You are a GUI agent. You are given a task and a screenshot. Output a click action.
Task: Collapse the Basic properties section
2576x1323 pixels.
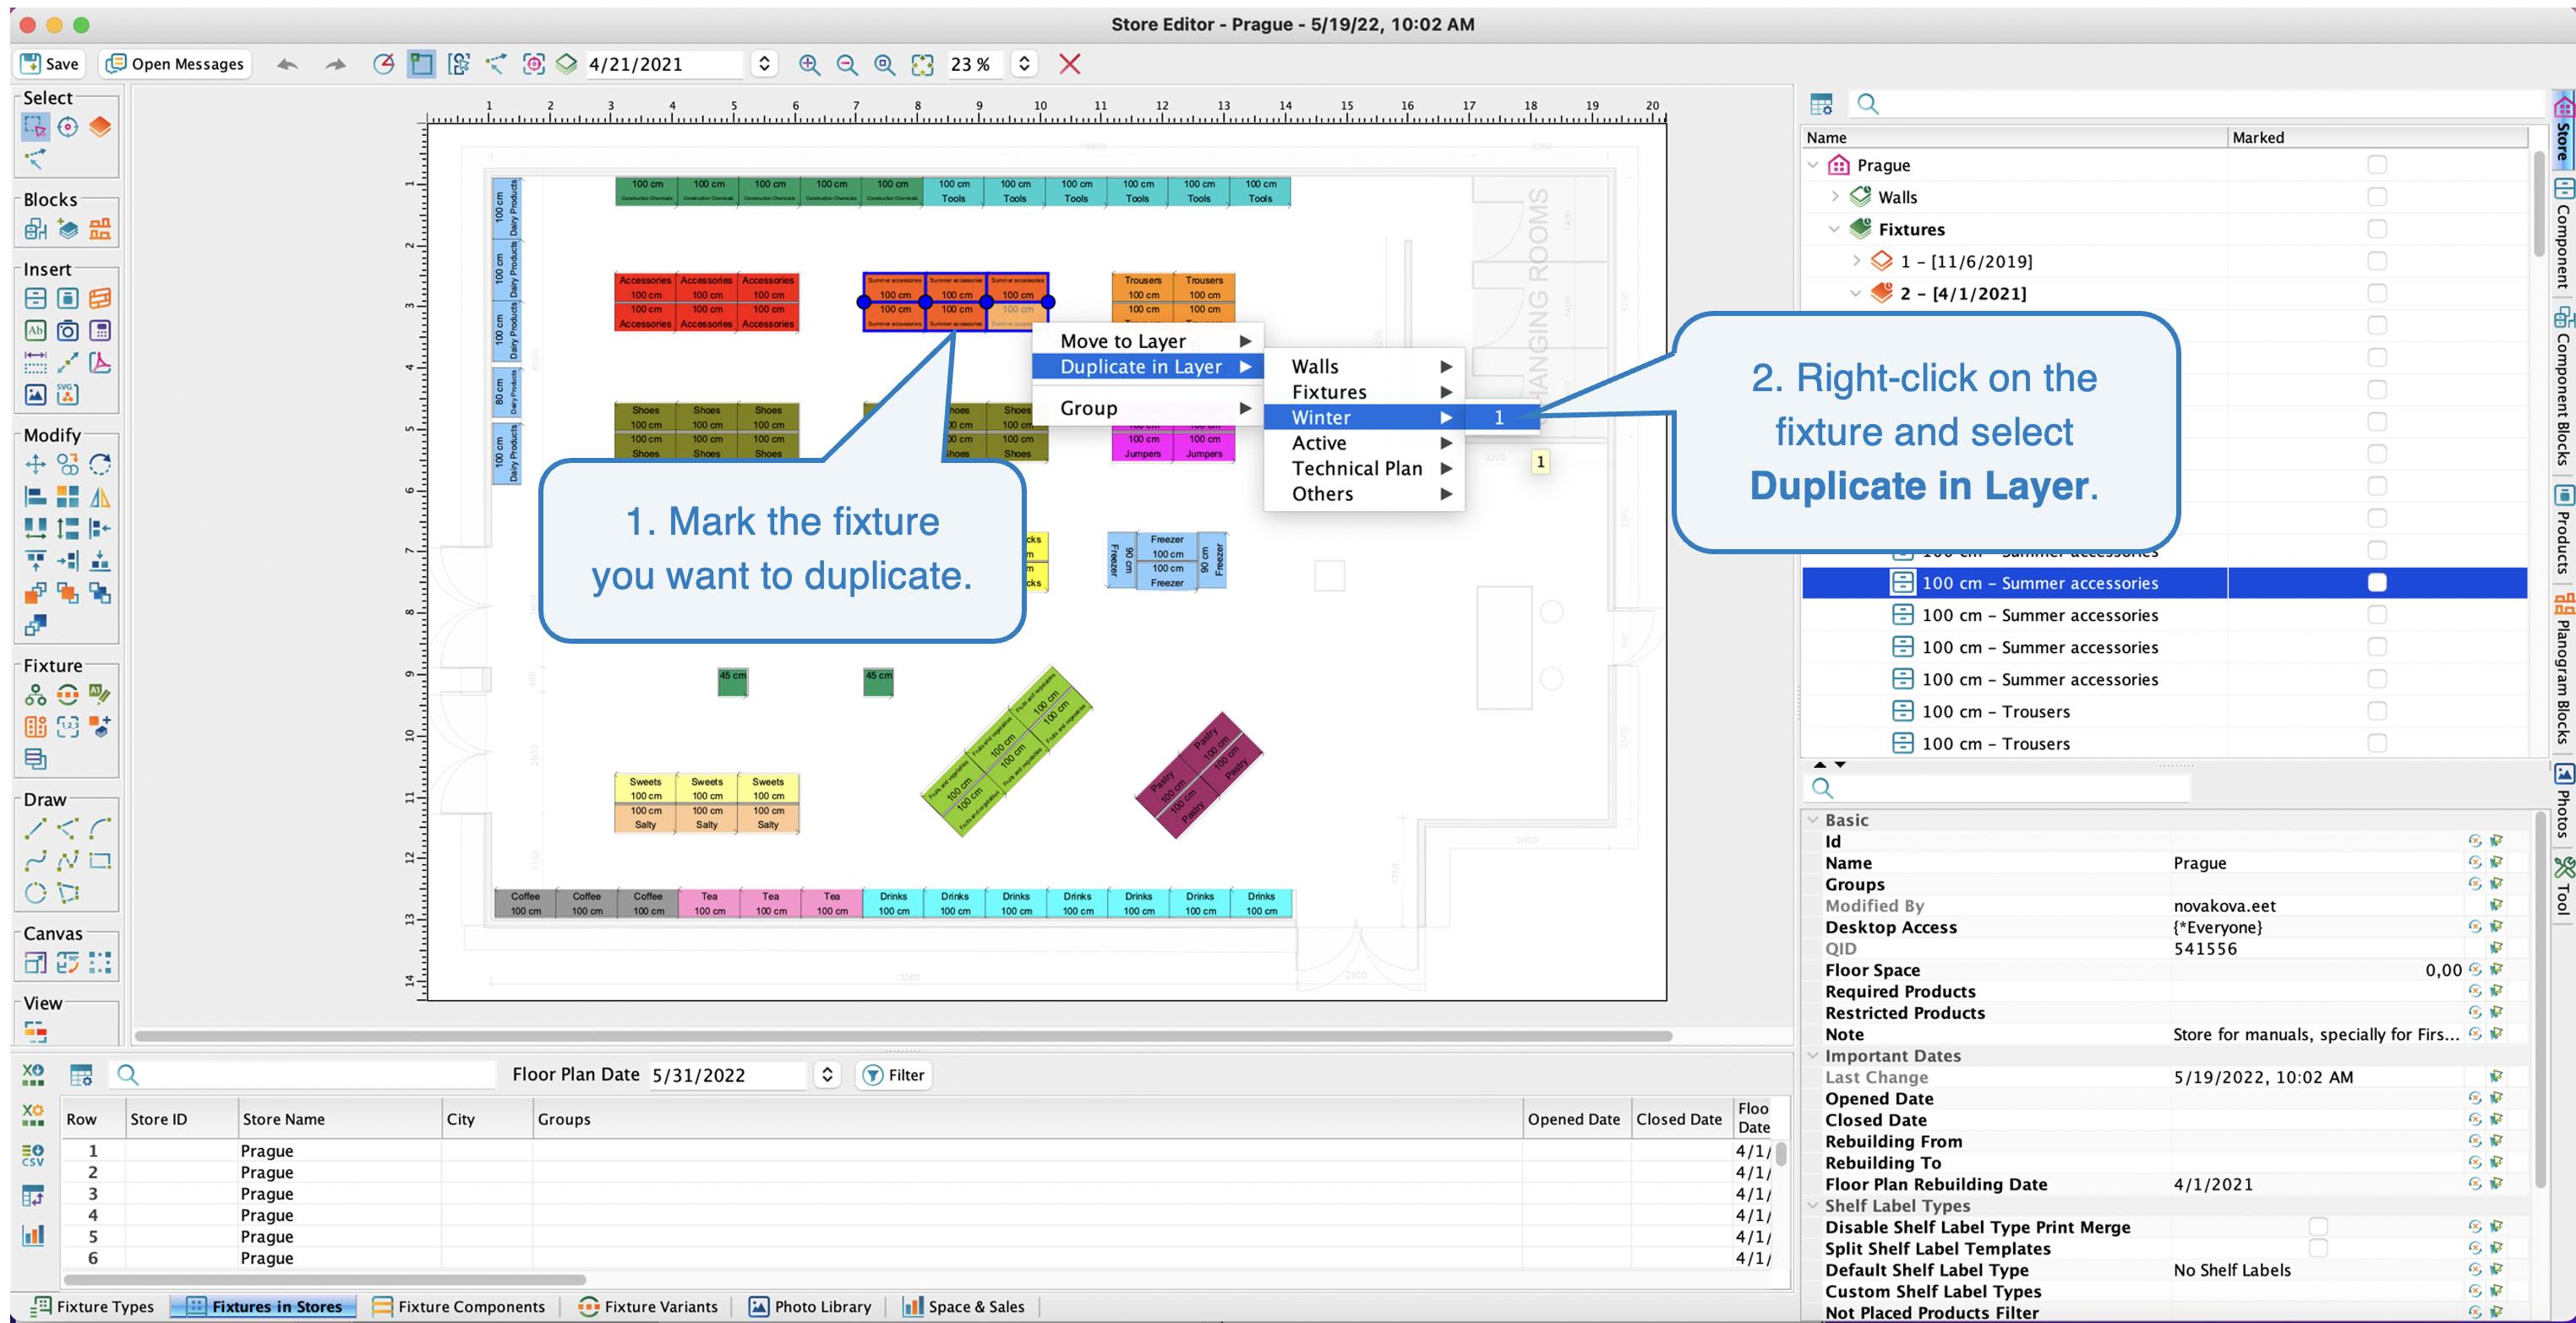tap(1813, 820)
